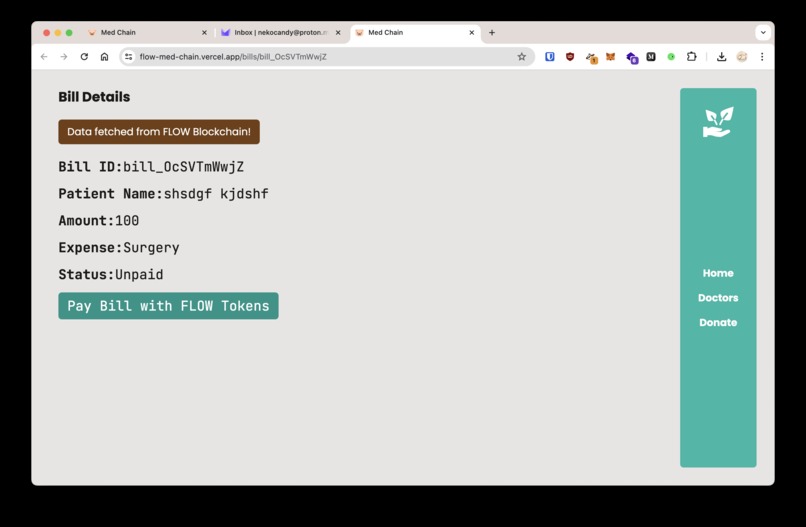
Task: Click the purple stacked-cubes extension icon
Action: tap(631, 58)
